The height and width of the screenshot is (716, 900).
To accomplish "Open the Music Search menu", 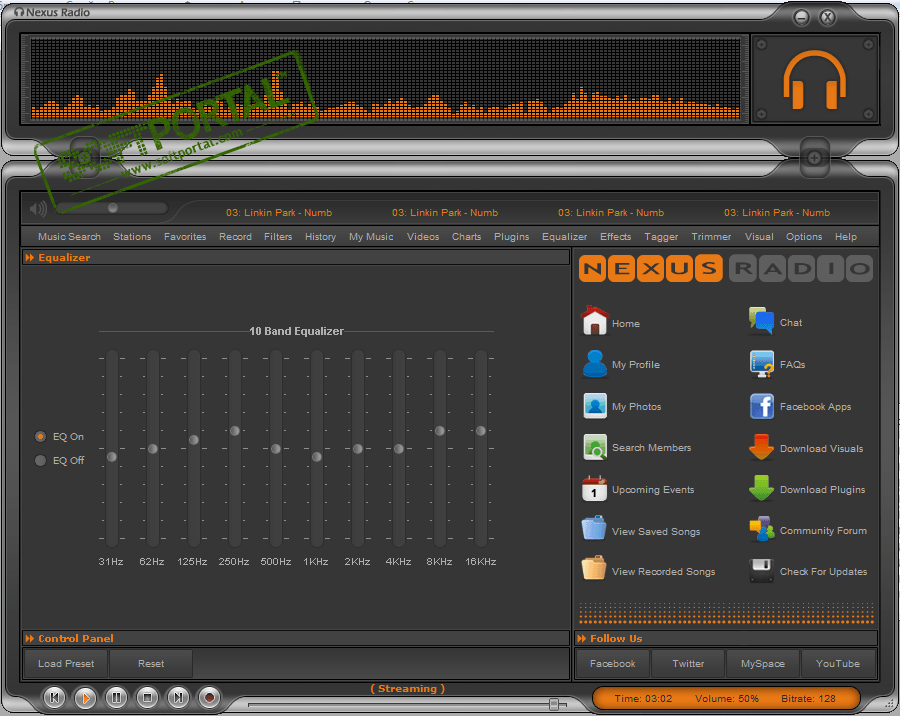I will click(x=69, y=237).
